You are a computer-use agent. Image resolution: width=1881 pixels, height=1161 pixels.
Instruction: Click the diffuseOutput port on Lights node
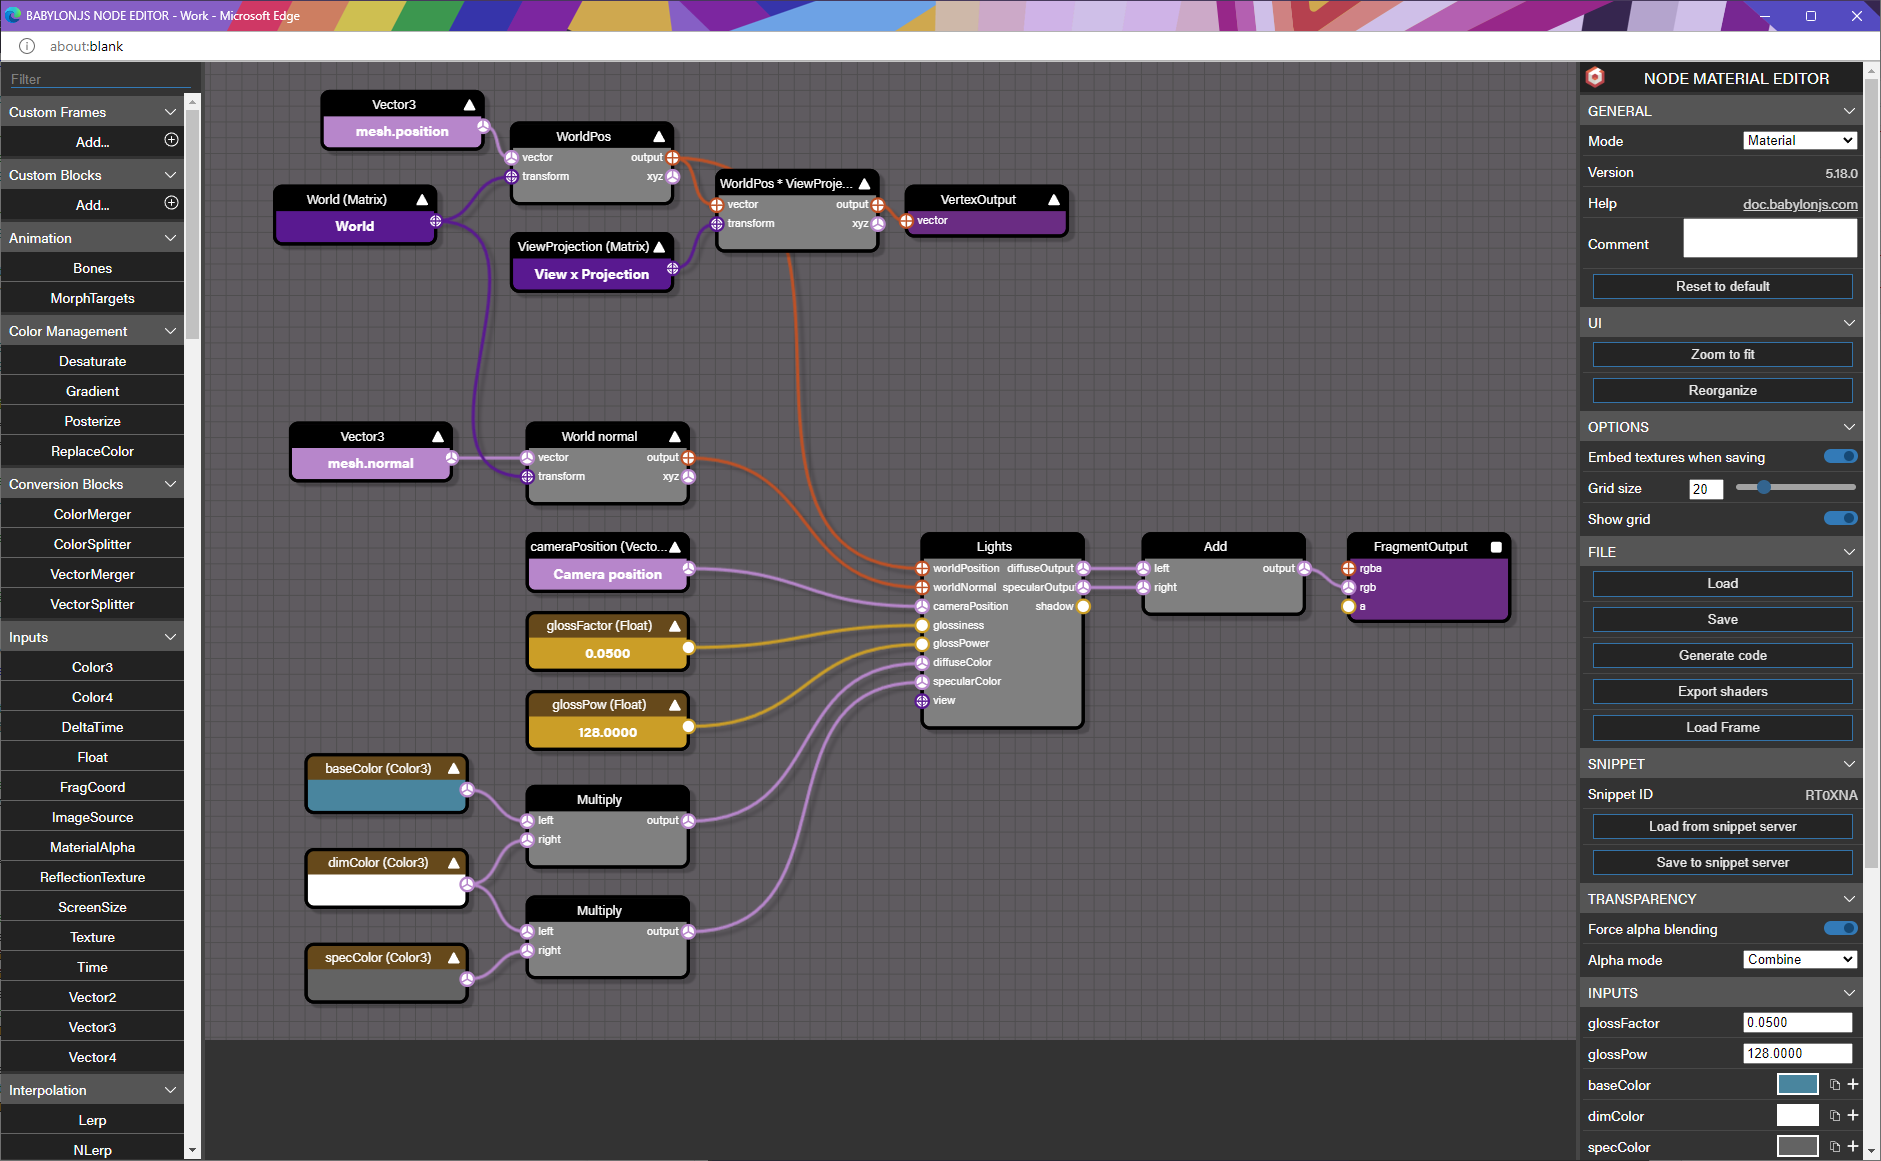tap(1083, 568)
